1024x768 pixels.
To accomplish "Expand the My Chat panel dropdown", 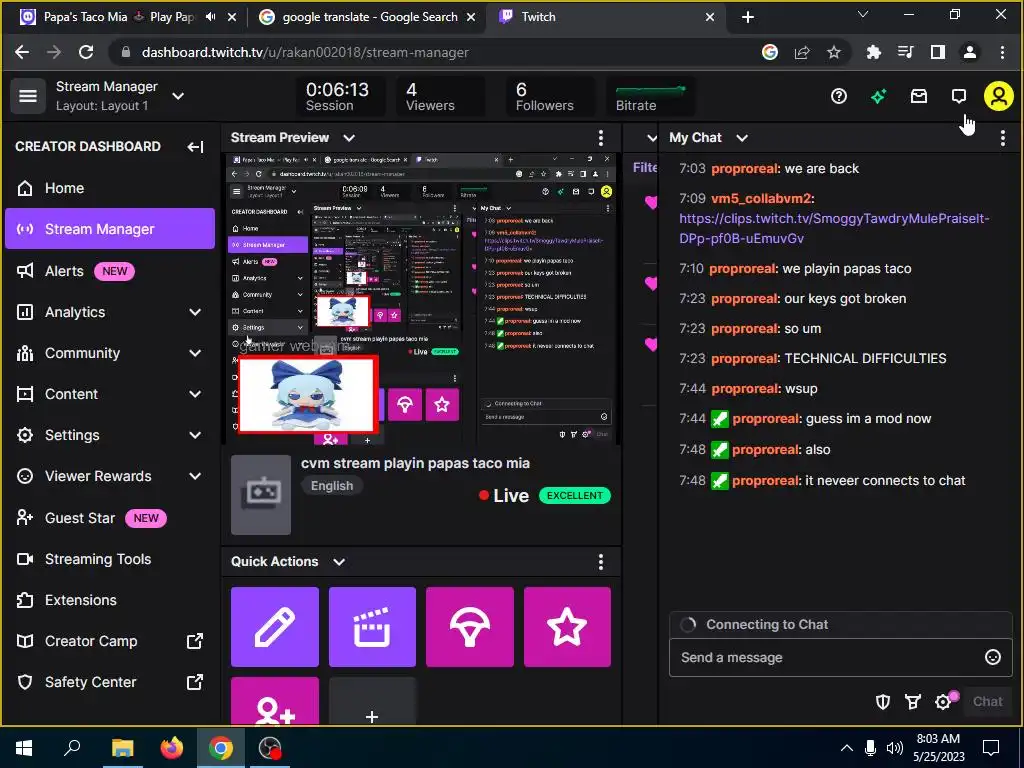I will click(741, 138).
